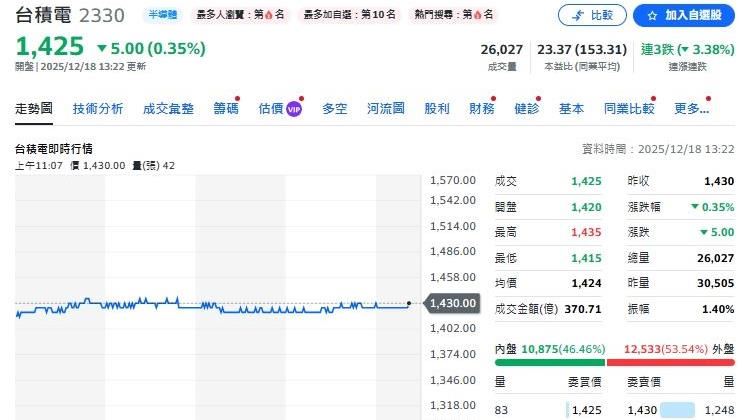Open the 成交彙整 tab
Screen dimensions: 746x420
168,108
